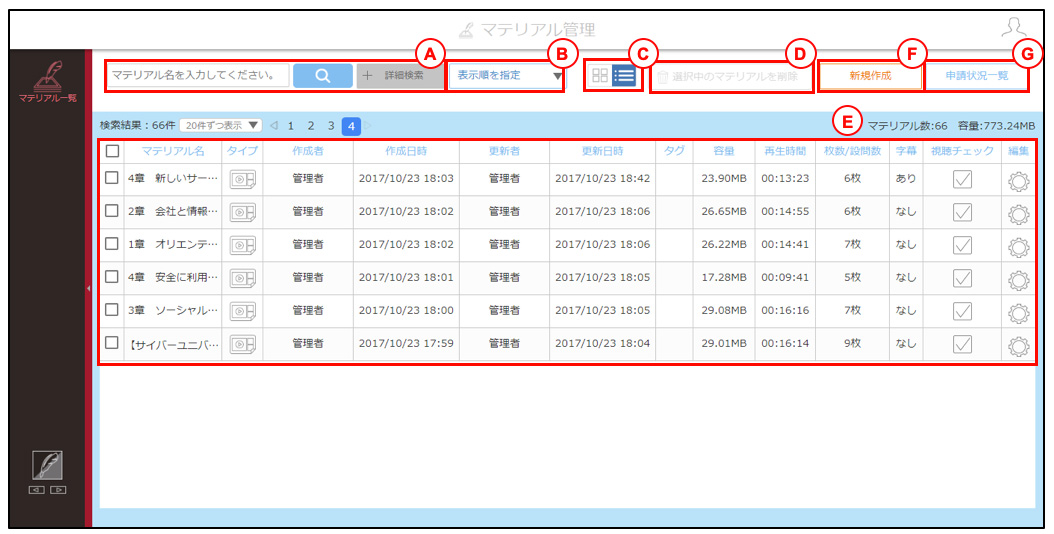Screen dimensions: 1054x534
Task: Tick the select-all header checkbox
Action: [112, 151]
